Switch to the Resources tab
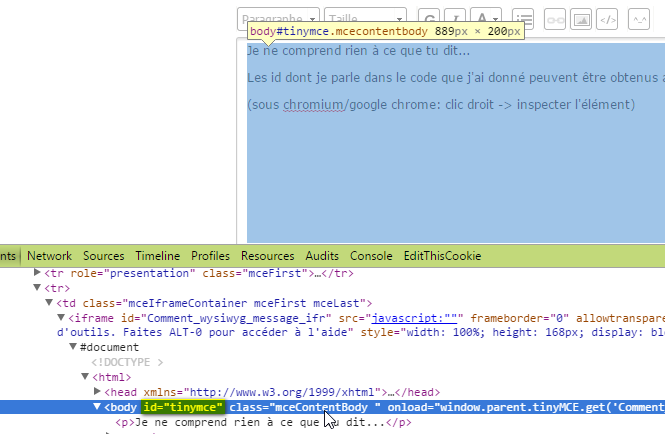The image size is (665, 434). coord(268,256)
